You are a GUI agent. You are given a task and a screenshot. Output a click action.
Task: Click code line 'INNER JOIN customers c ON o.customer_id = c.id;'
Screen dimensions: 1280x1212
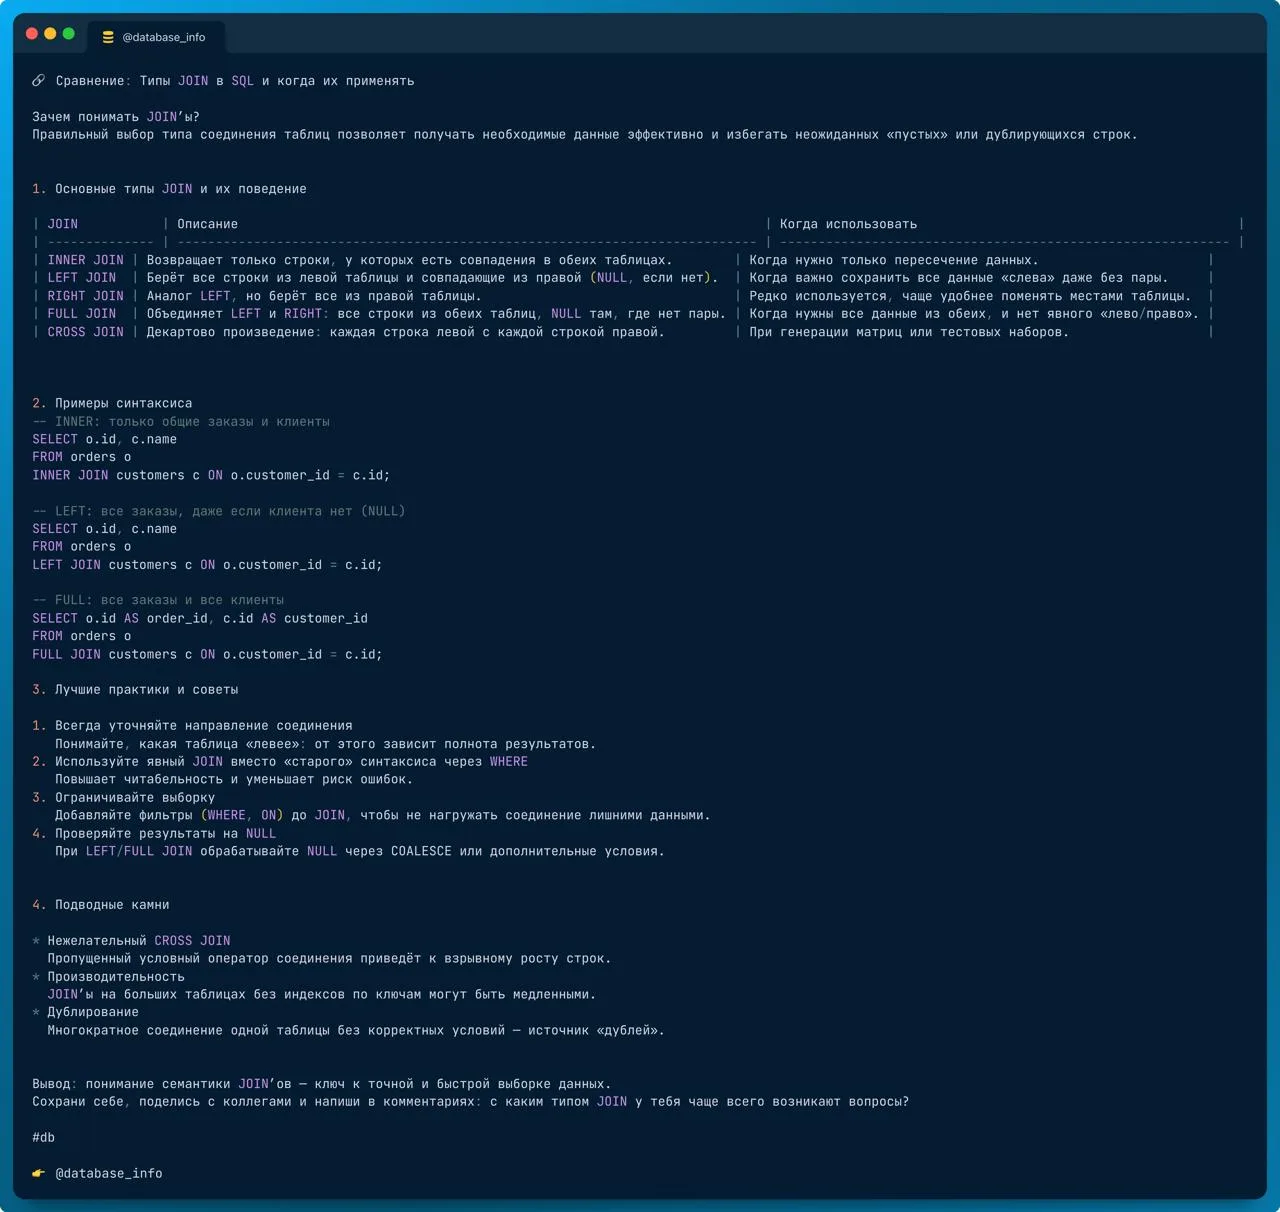point(211,476)
